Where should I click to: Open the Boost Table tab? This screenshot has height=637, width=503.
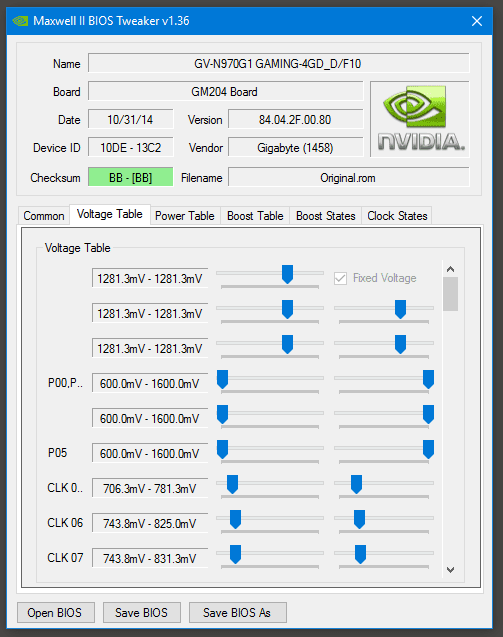pyautogui.click(x=255, y=216)
